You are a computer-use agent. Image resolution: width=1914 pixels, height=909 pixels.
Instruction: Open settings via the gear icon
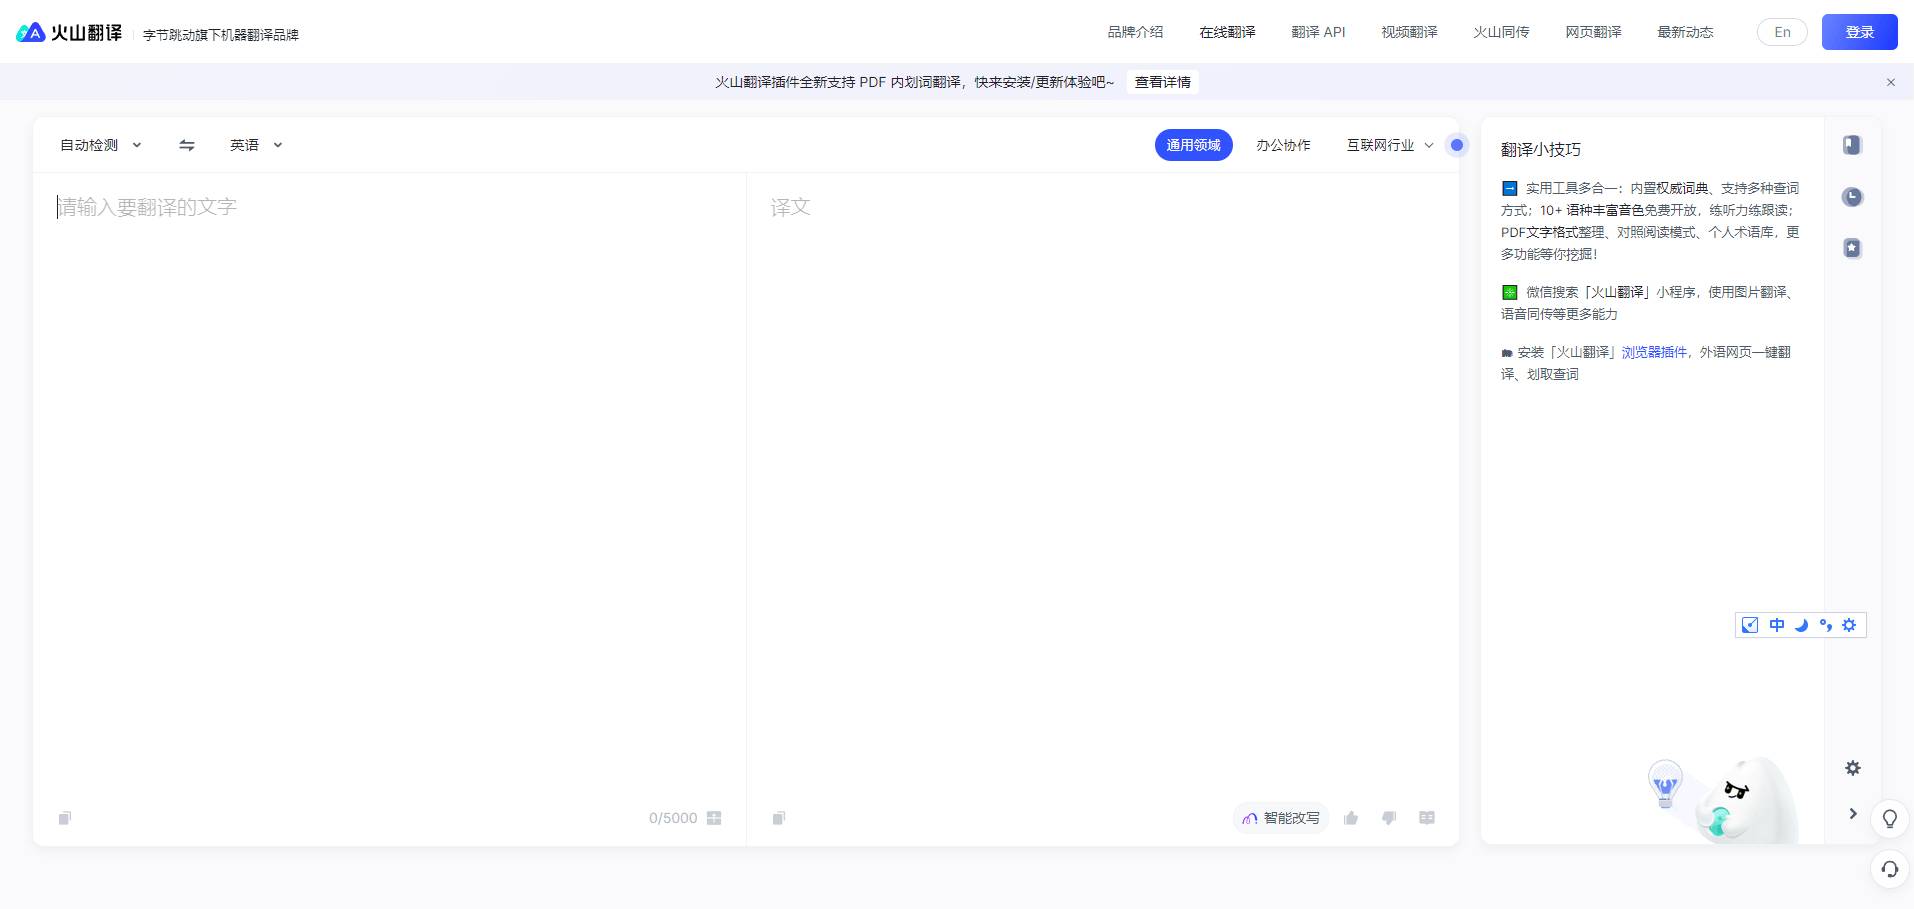coord(1852,768)
